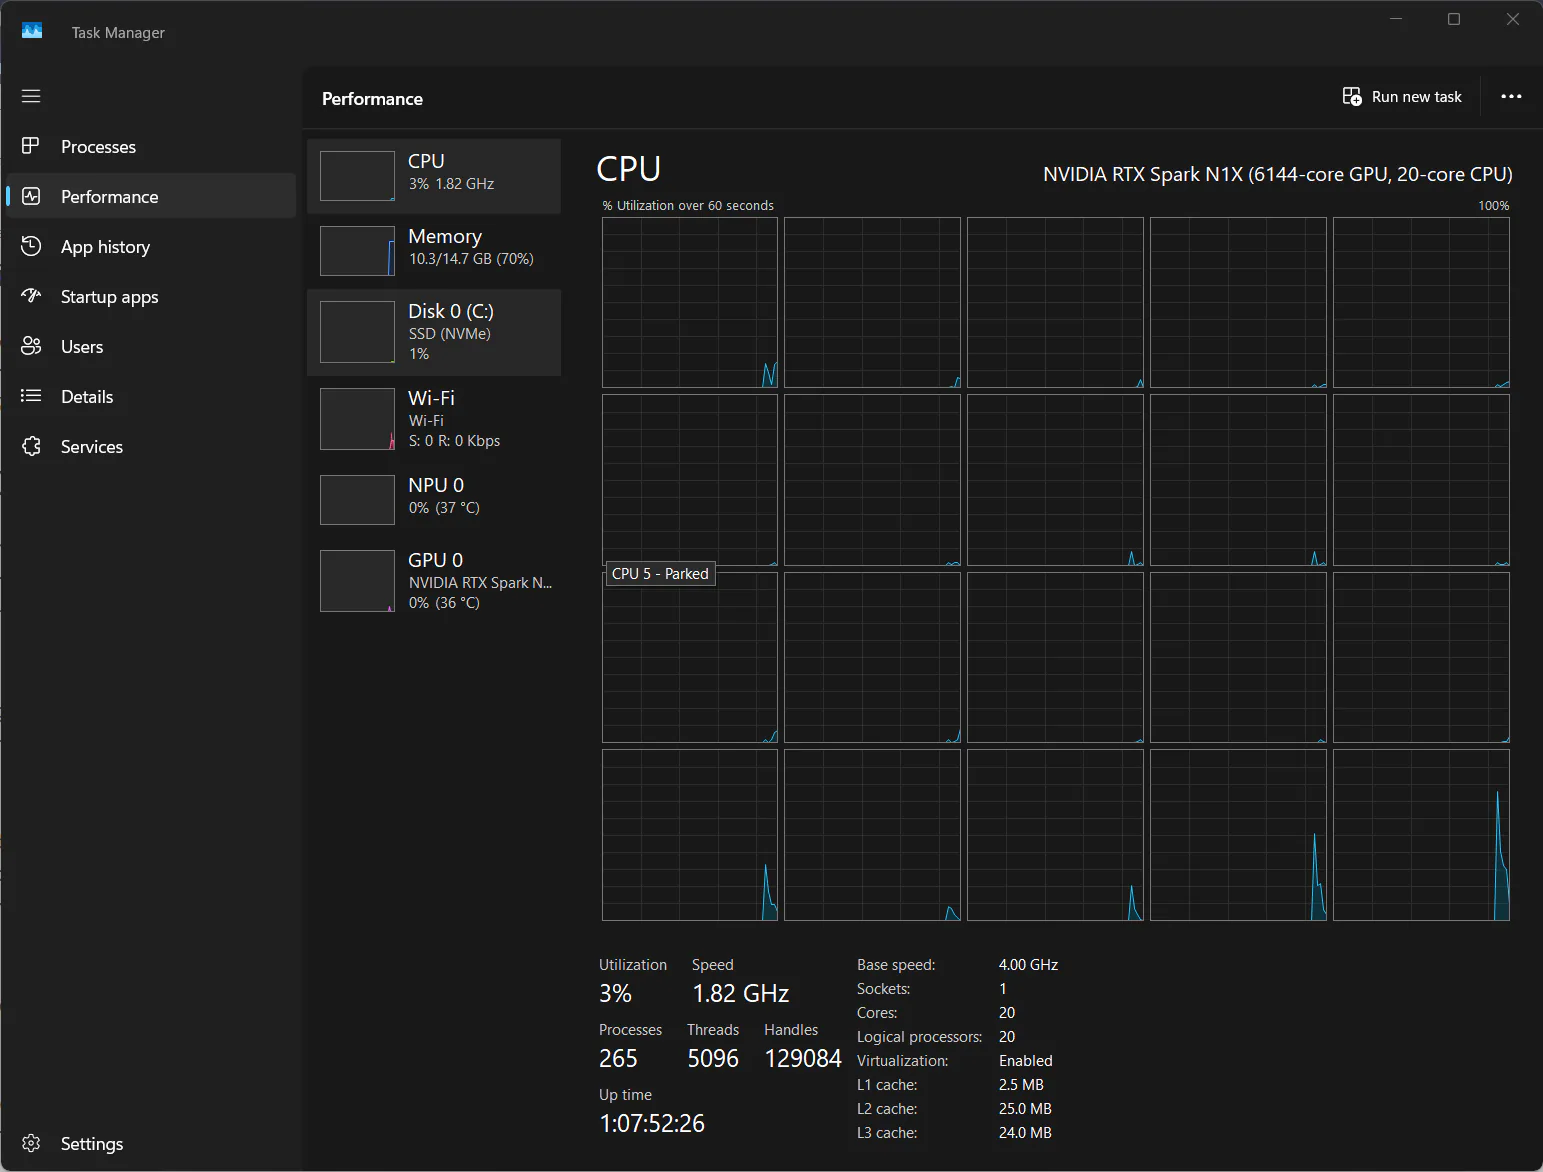Click the Details list icon
This screenshot has width=1543, height=1172.
pyautogui.click(x=31, y=396)
